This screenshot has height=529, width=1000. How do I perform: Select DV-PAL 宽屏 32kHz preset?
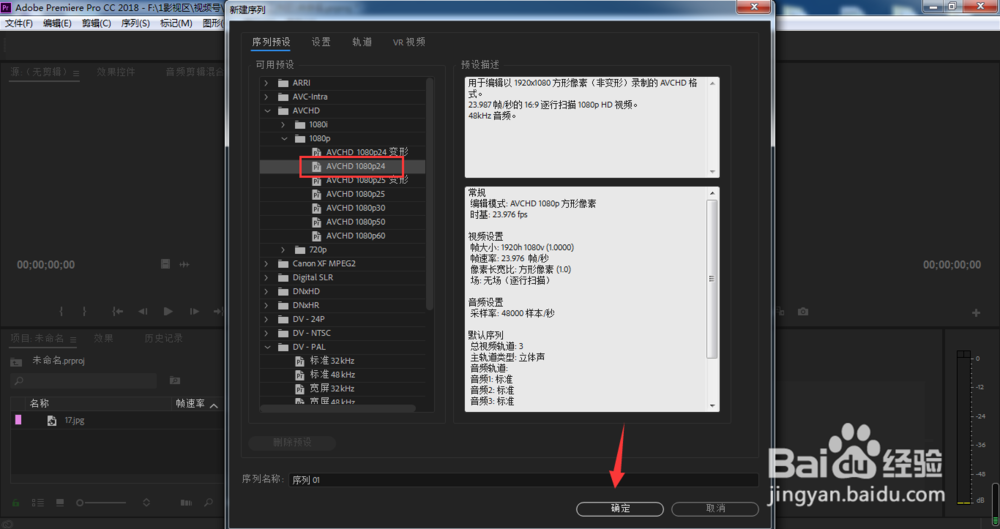click(332, 389)
